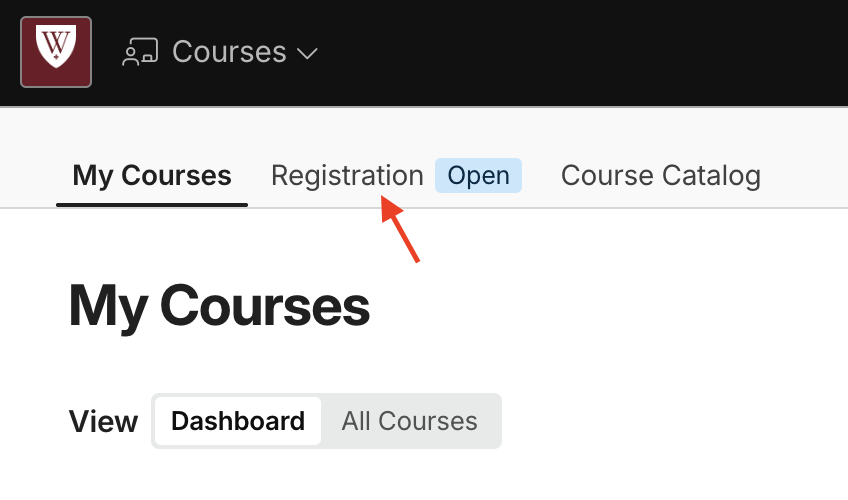This screenshot has width=848, height=500.
Task: Click the underline beneath My Courses tab
Action: pos(152,205)
